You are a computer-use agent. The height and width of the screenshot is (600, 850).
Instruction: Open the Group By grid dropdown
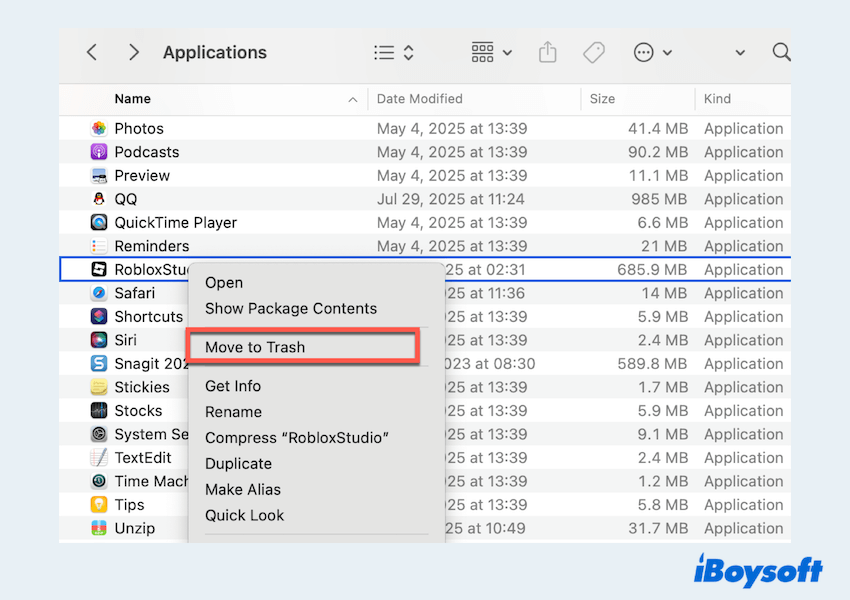[491, 53]
